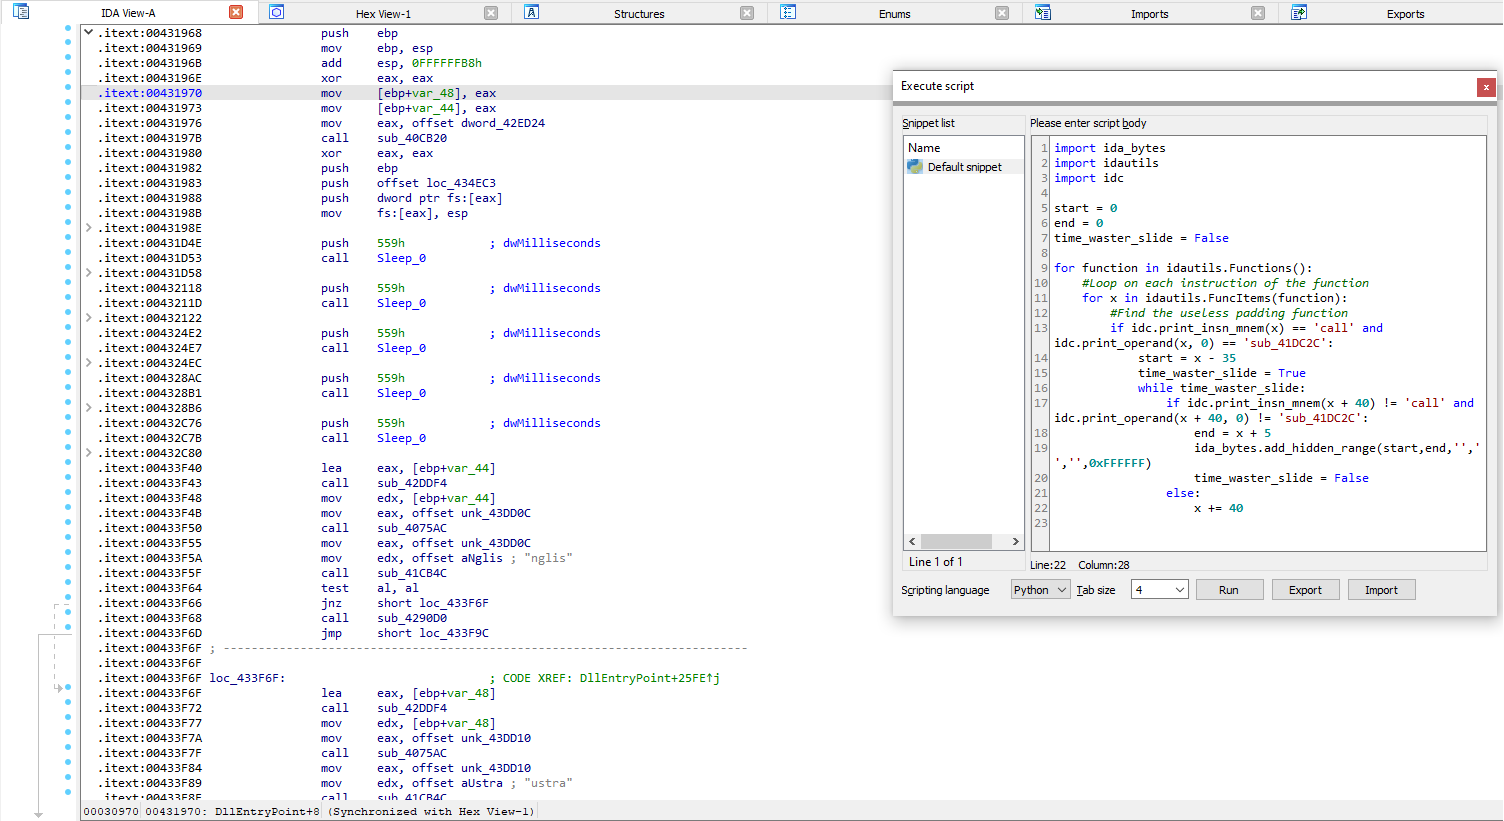1504x821 pixels.
Task: Click the Import button
Action: pos(1381,590)
